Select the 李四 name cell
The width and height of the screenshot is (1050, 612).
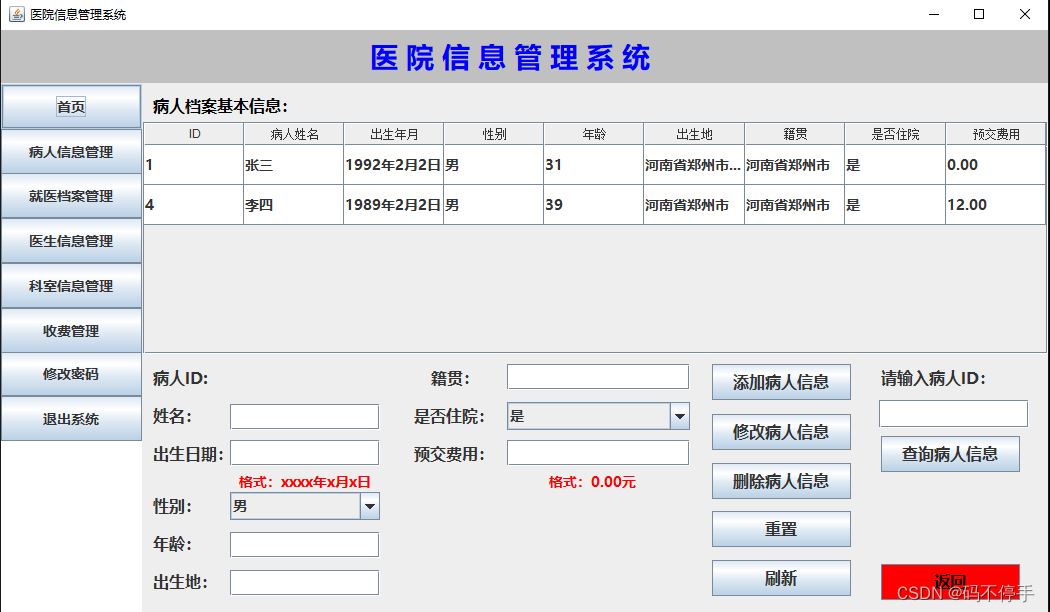[x=294, y=205]
